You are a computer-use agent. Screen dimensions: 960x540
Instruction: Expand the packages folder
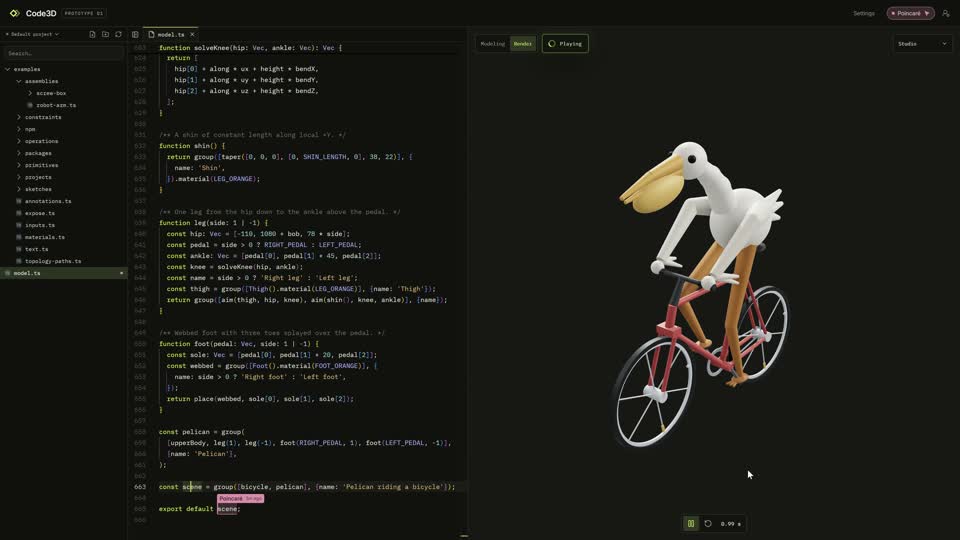[x=19, y=153]
